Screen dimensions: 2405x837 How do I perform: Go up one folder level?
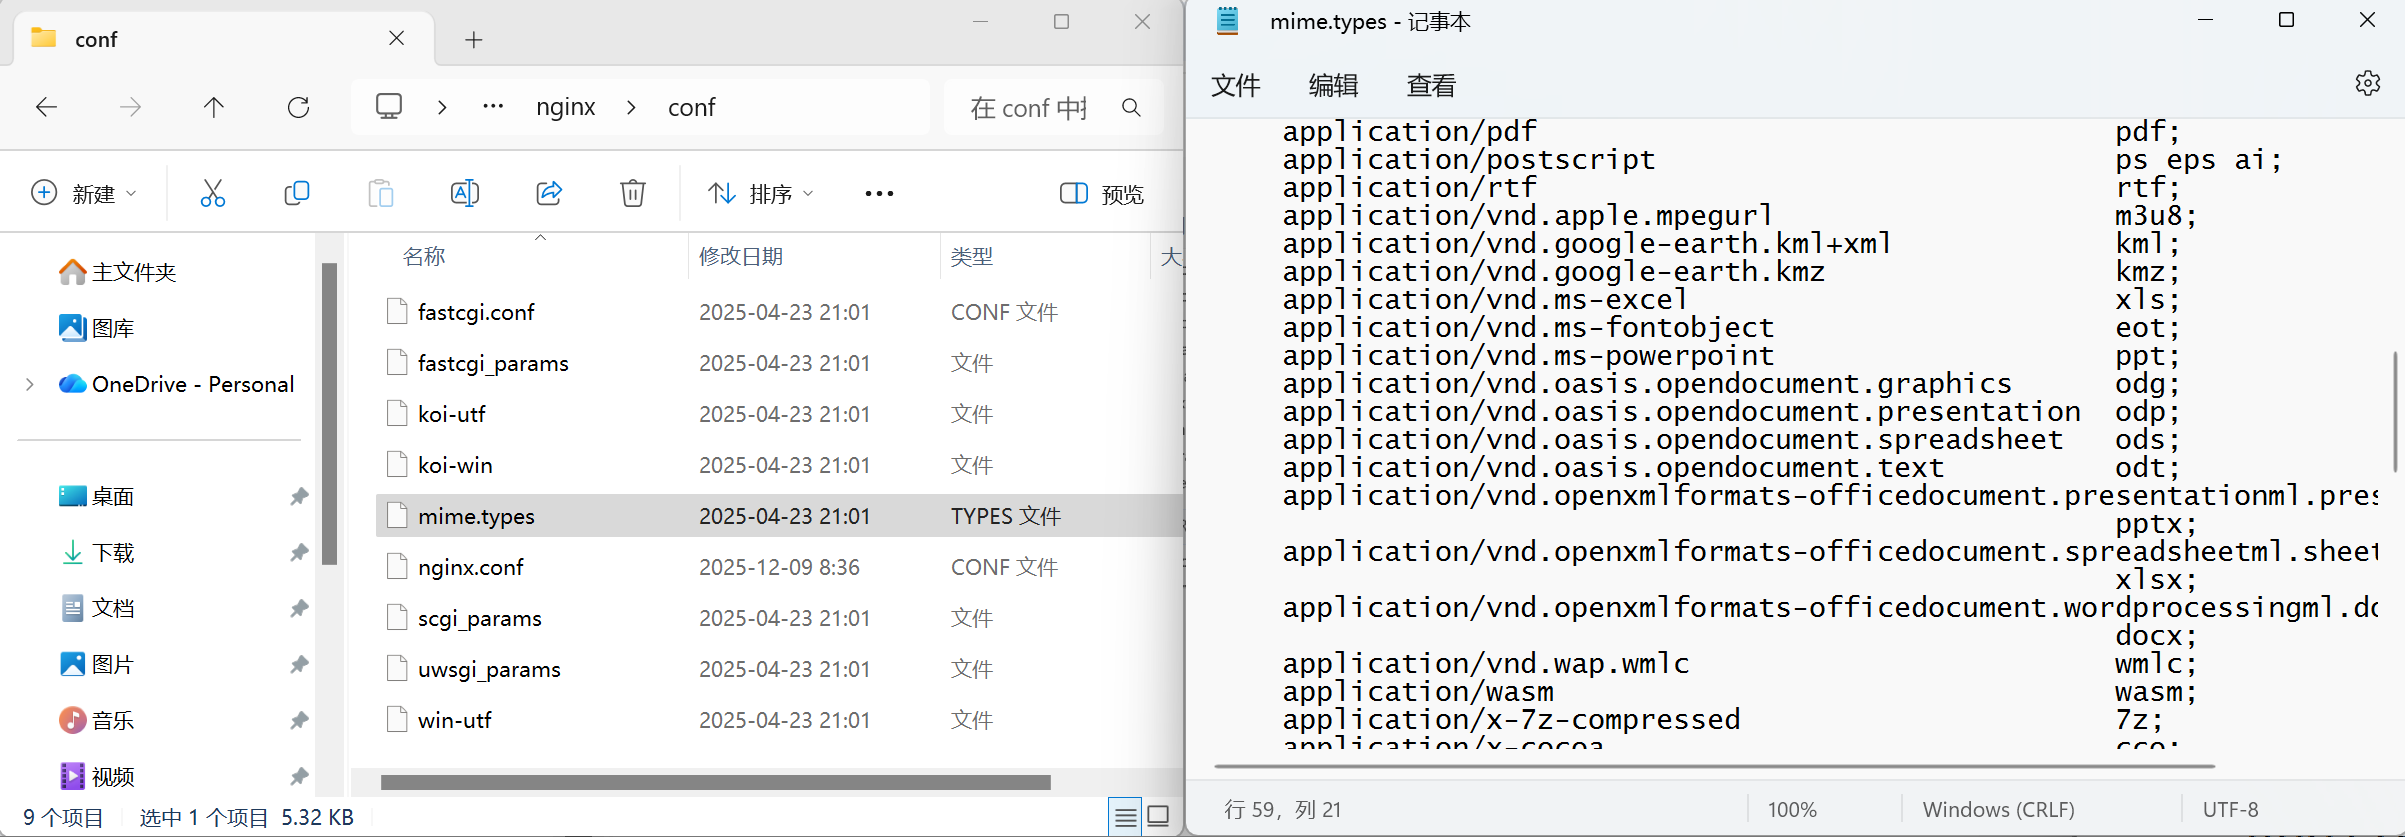(x=214, y=107)
